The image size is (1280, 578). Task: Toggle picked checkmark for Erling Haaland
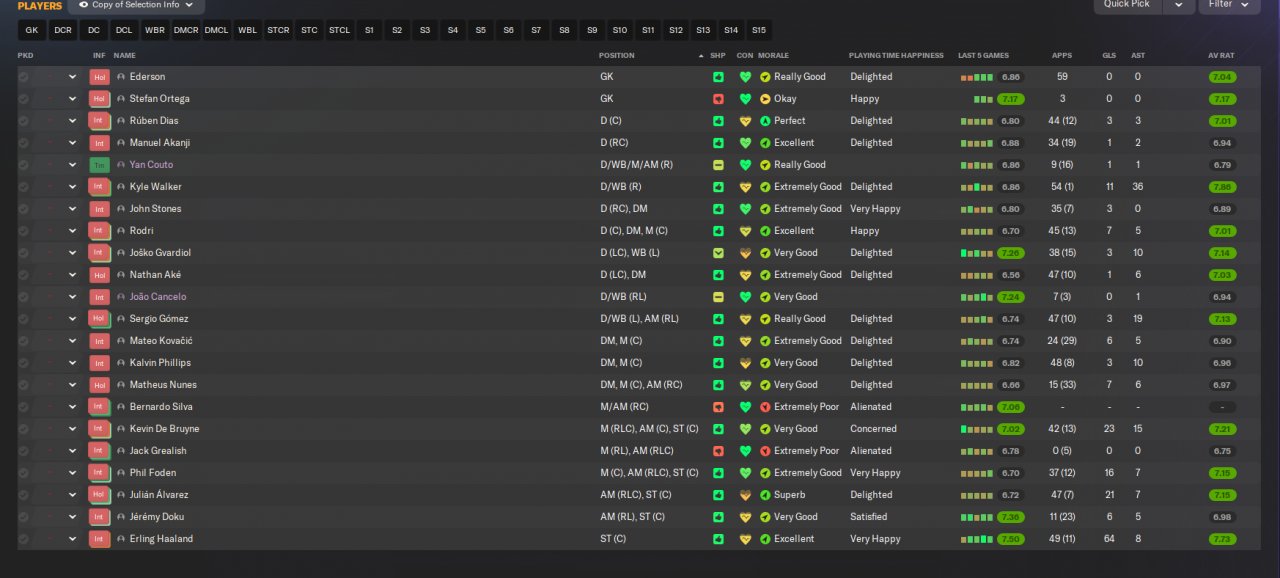(x=24, y=539)
